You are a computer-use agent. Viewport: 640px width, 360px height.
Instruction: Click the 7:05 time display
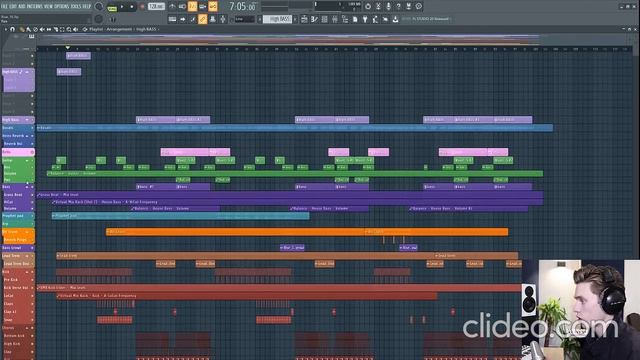(243, 7)
